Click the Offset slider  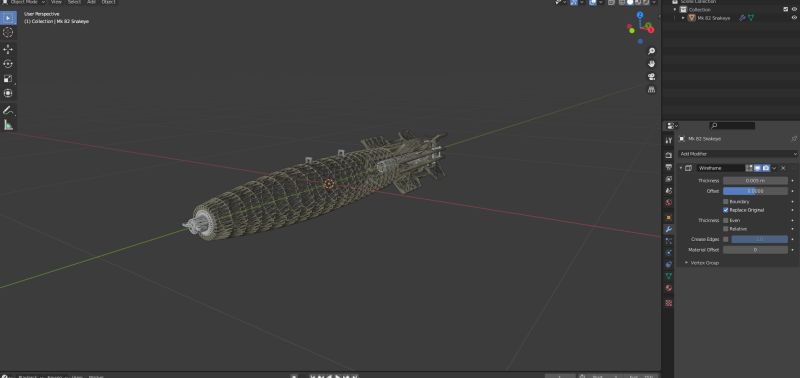[755, 191]
